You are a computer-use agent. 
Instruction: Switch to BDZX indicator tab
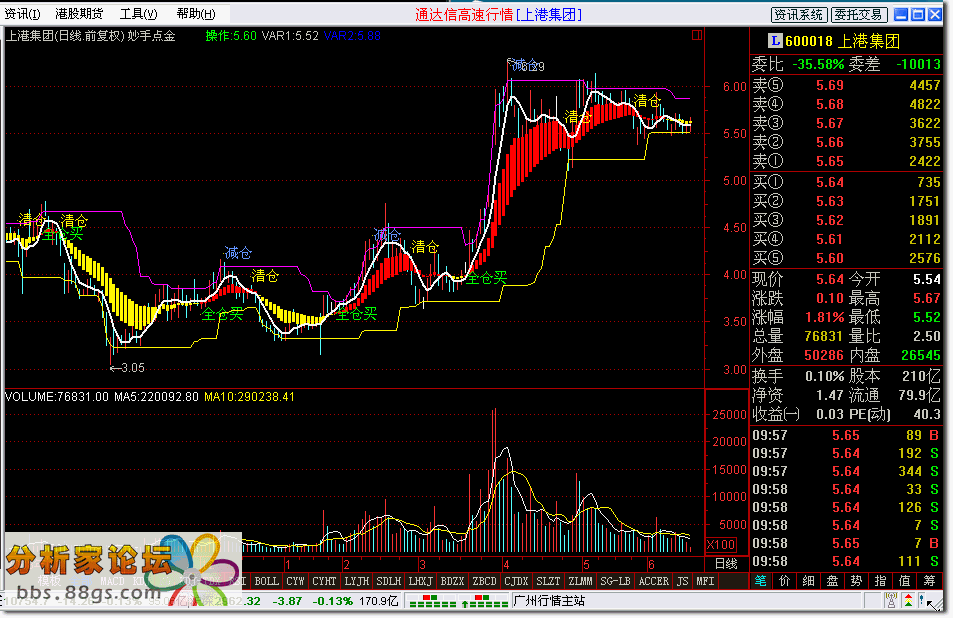[452, 582]
